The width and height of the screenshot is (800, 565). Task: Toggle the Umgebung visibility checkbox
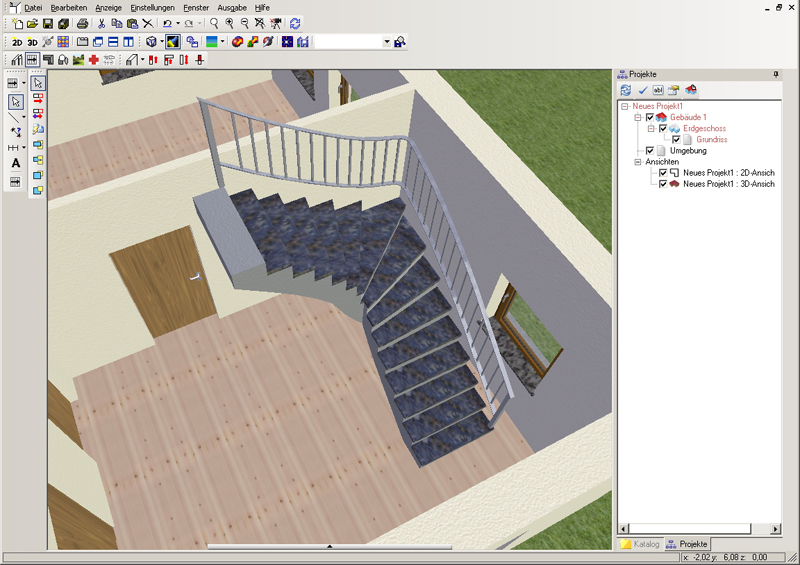pos(650,151)
